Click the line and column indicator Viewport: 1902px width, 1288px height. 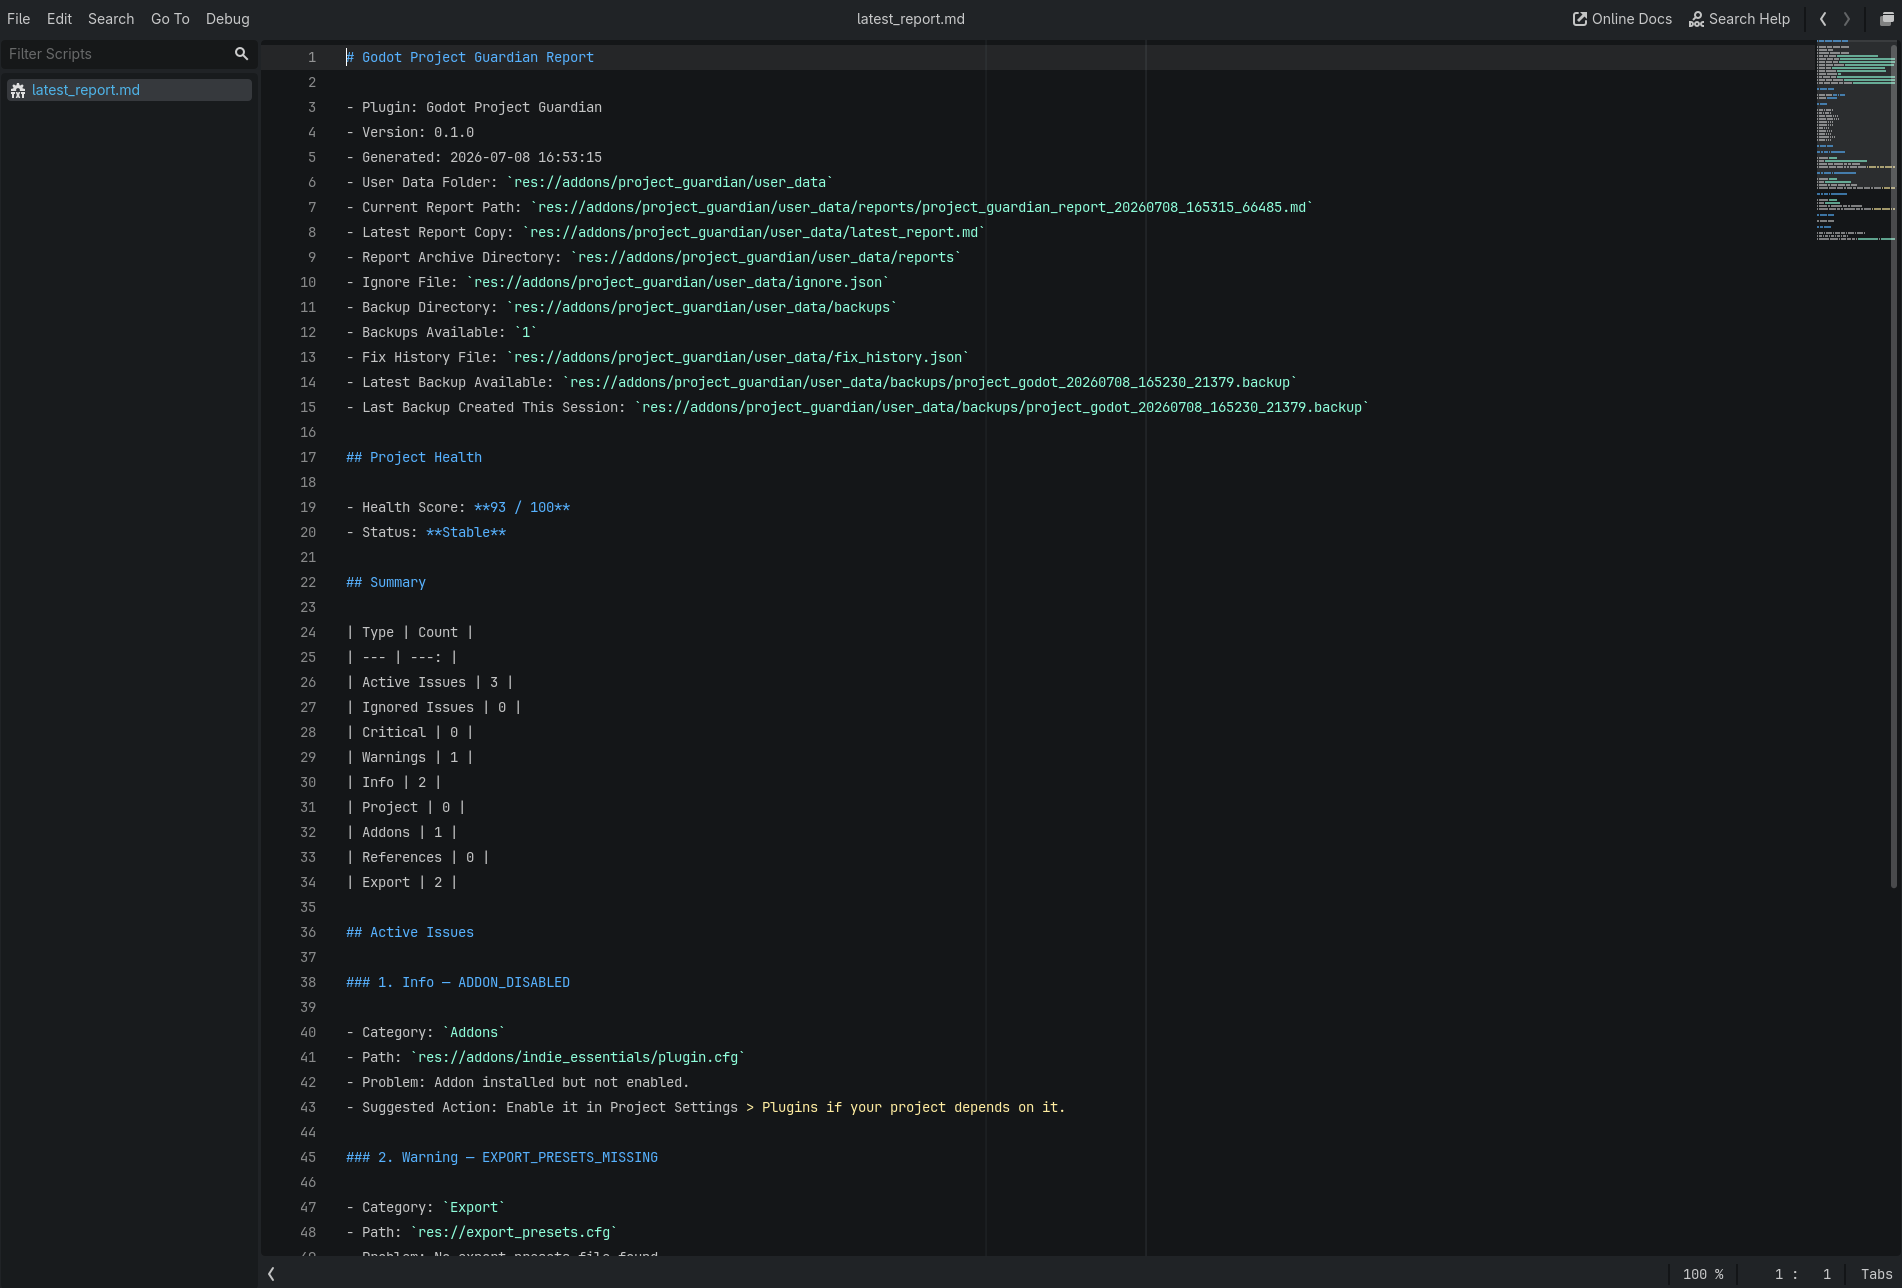(x=1802, y=1274)
